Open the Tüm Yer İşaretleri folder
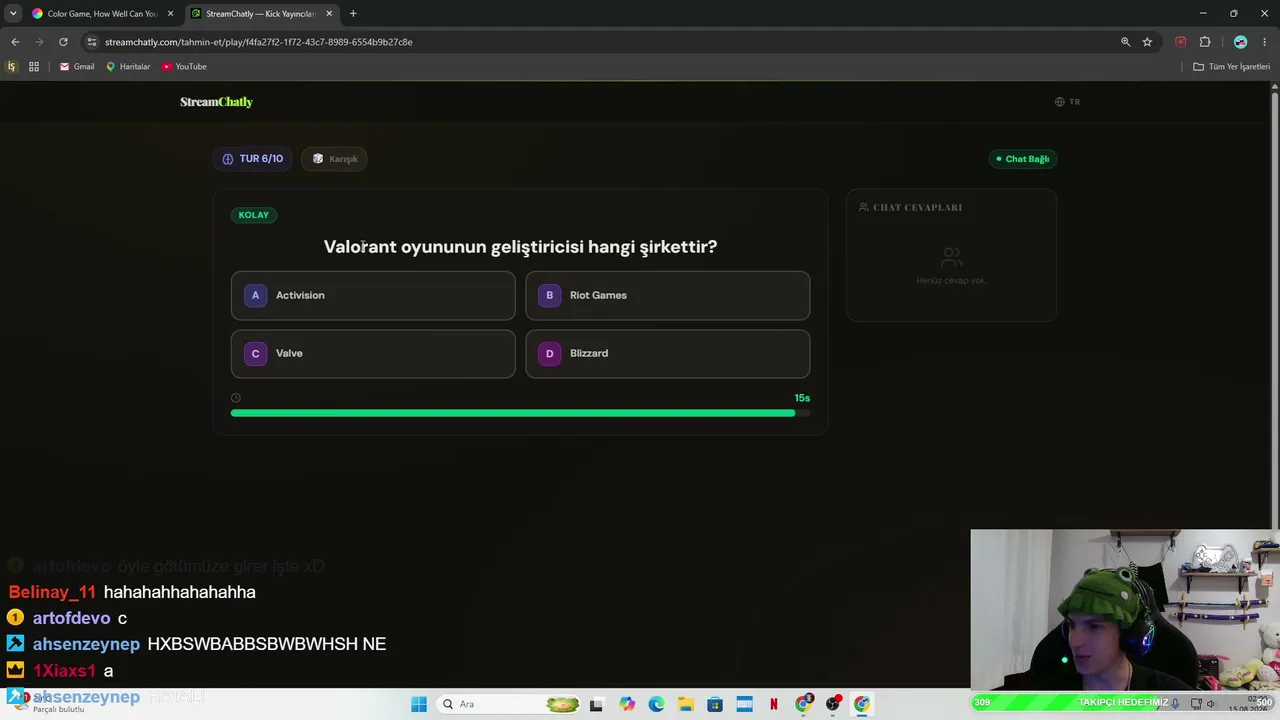The image size is (1280, 720). pyautogui.click(x=1232, y=67)
